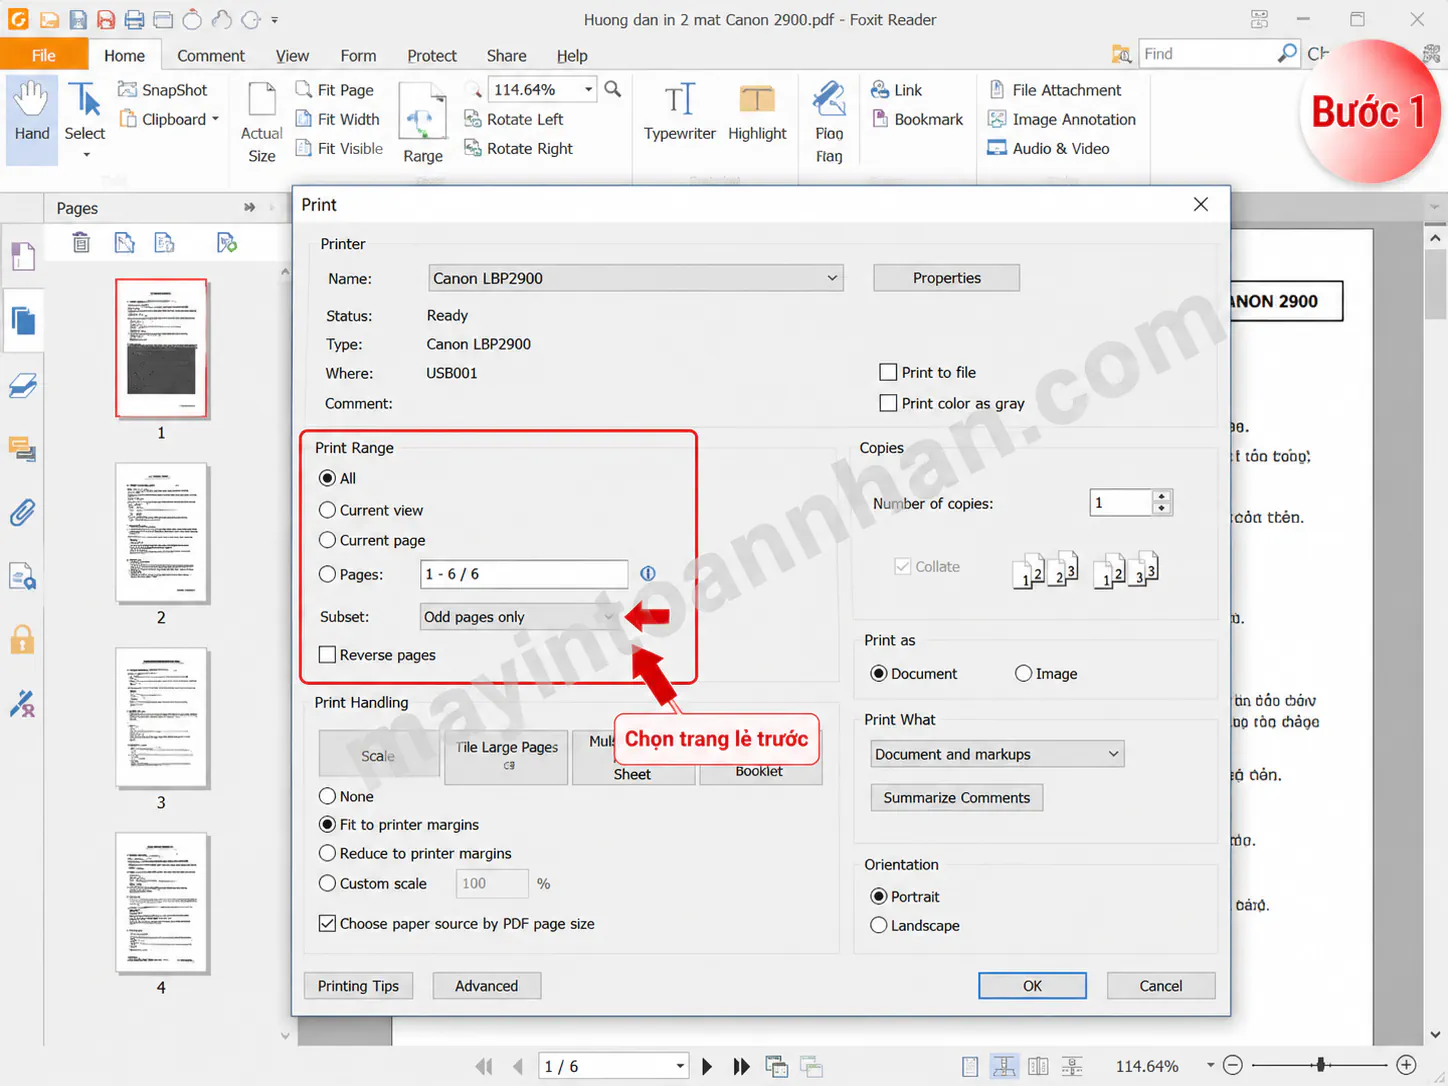
Task: Rotate the page right
Action: [518, 148]
